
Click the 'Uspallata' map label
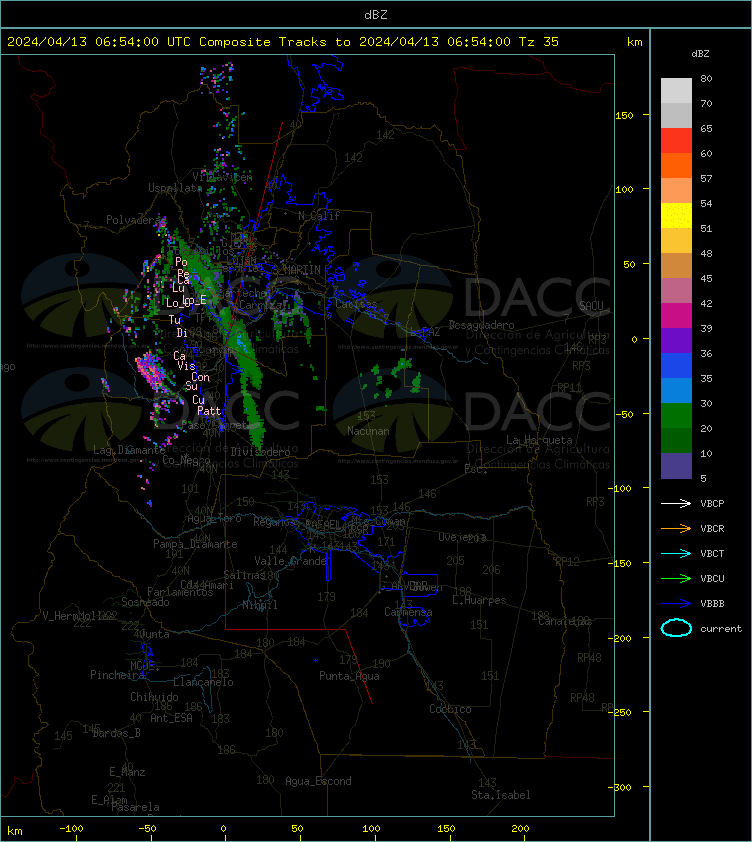175,188
